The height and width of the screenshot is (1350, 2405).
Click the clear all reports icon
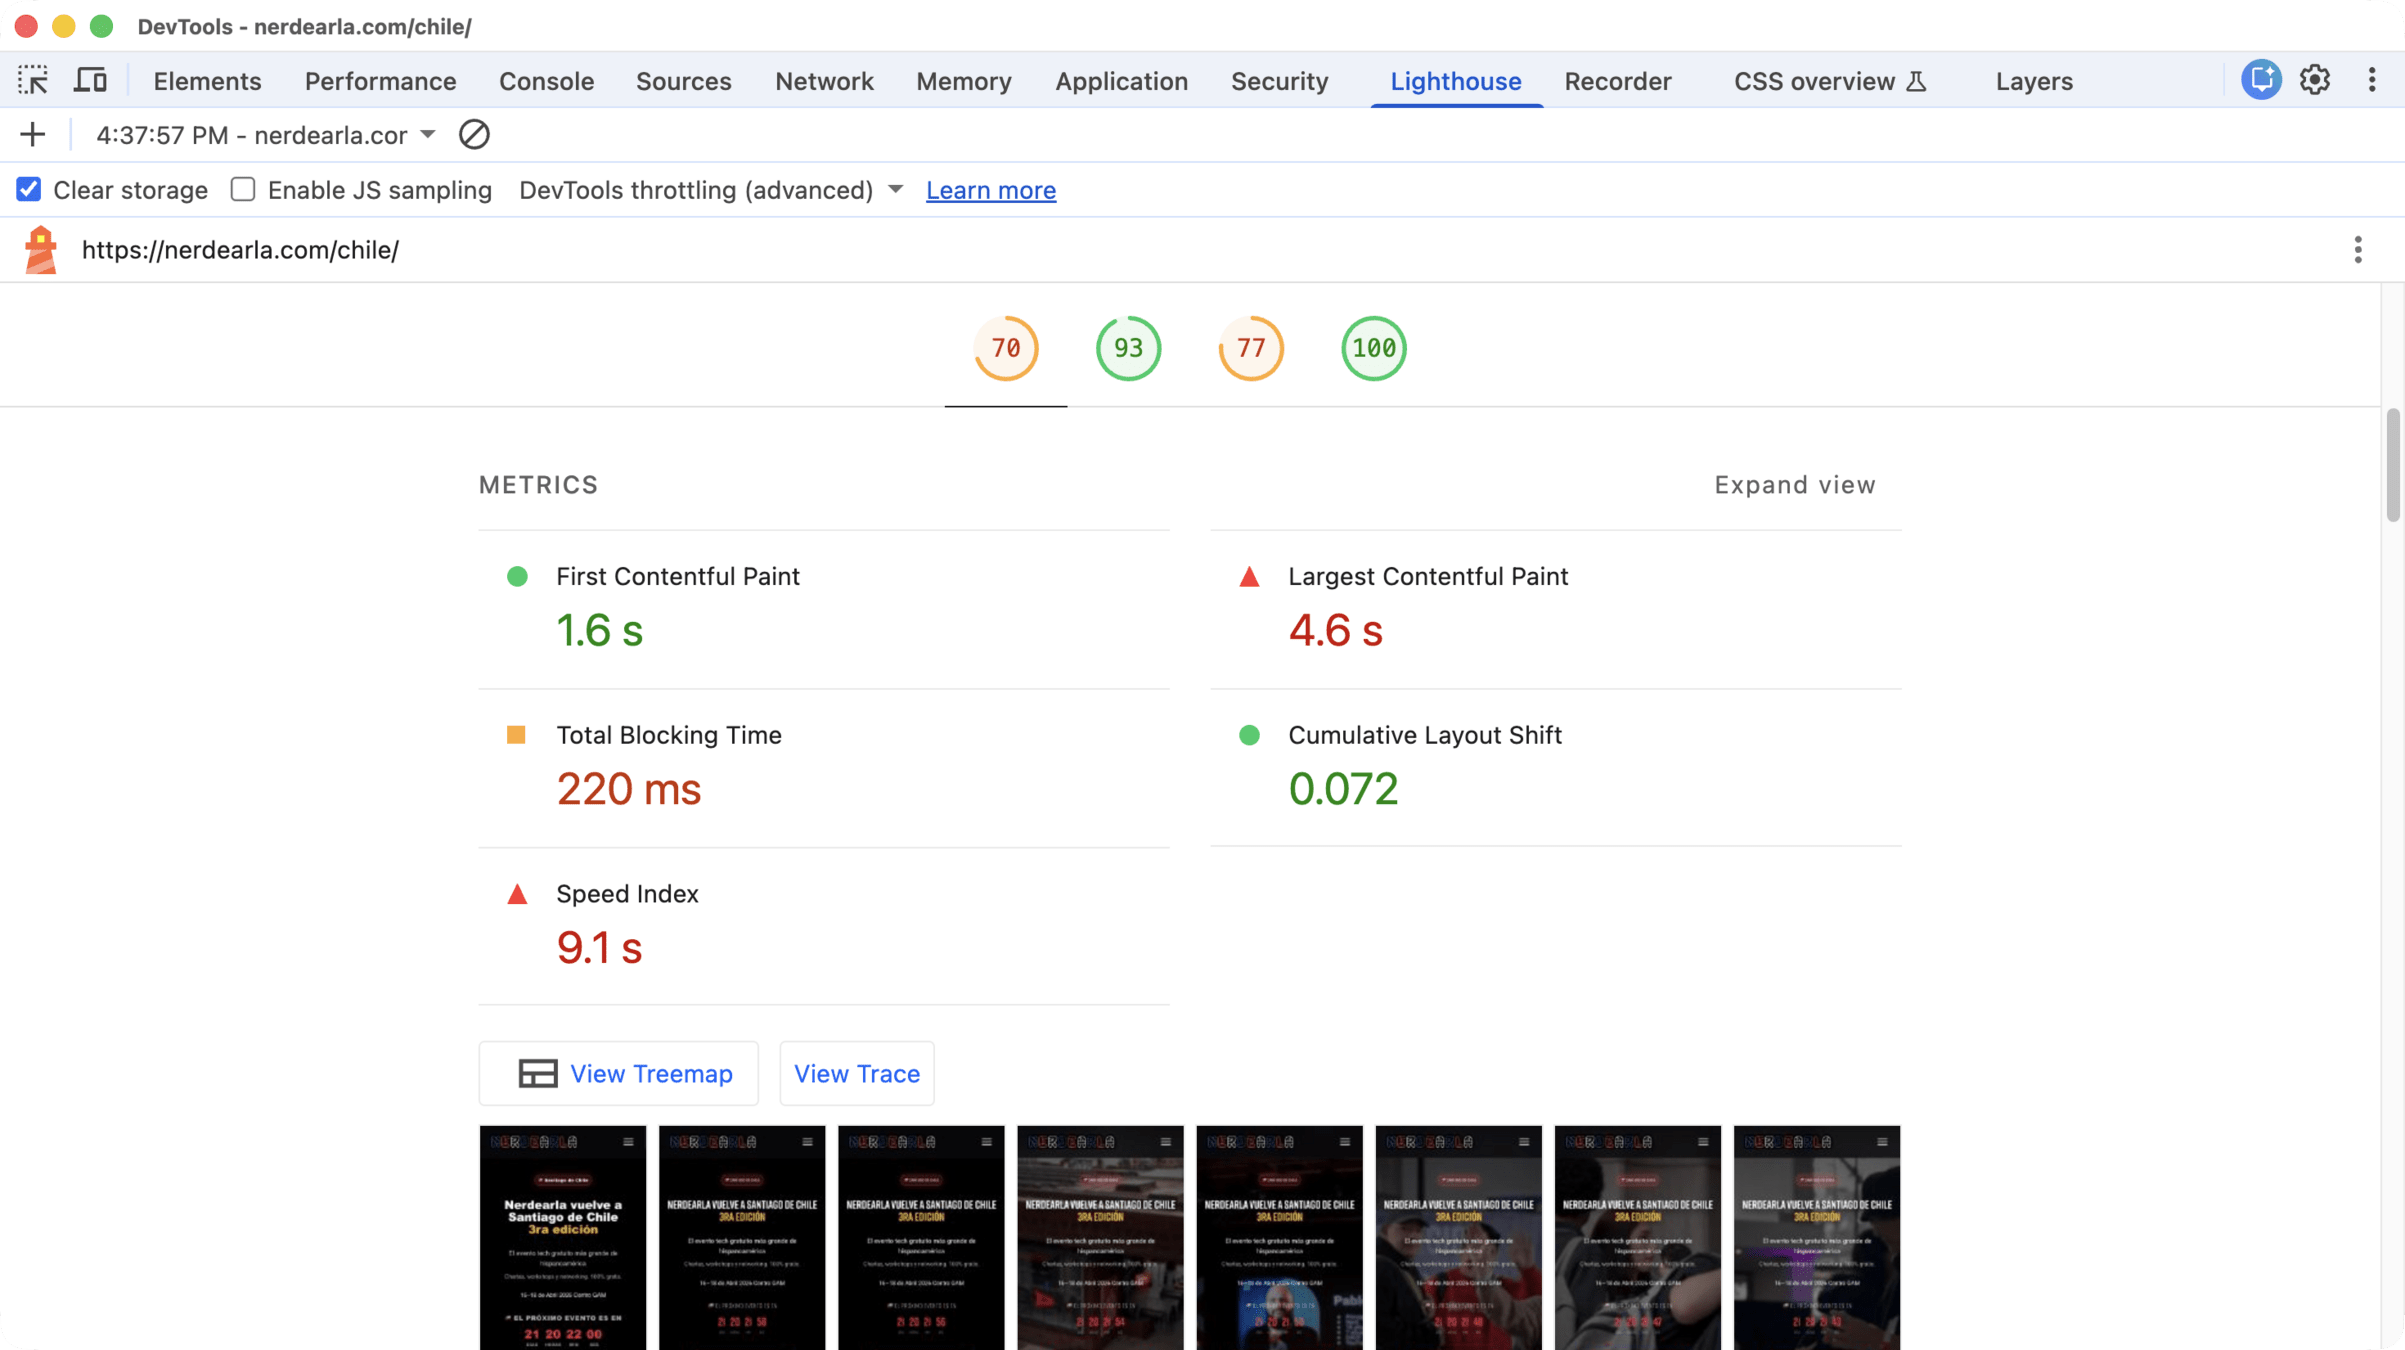(x=474, y=135)
